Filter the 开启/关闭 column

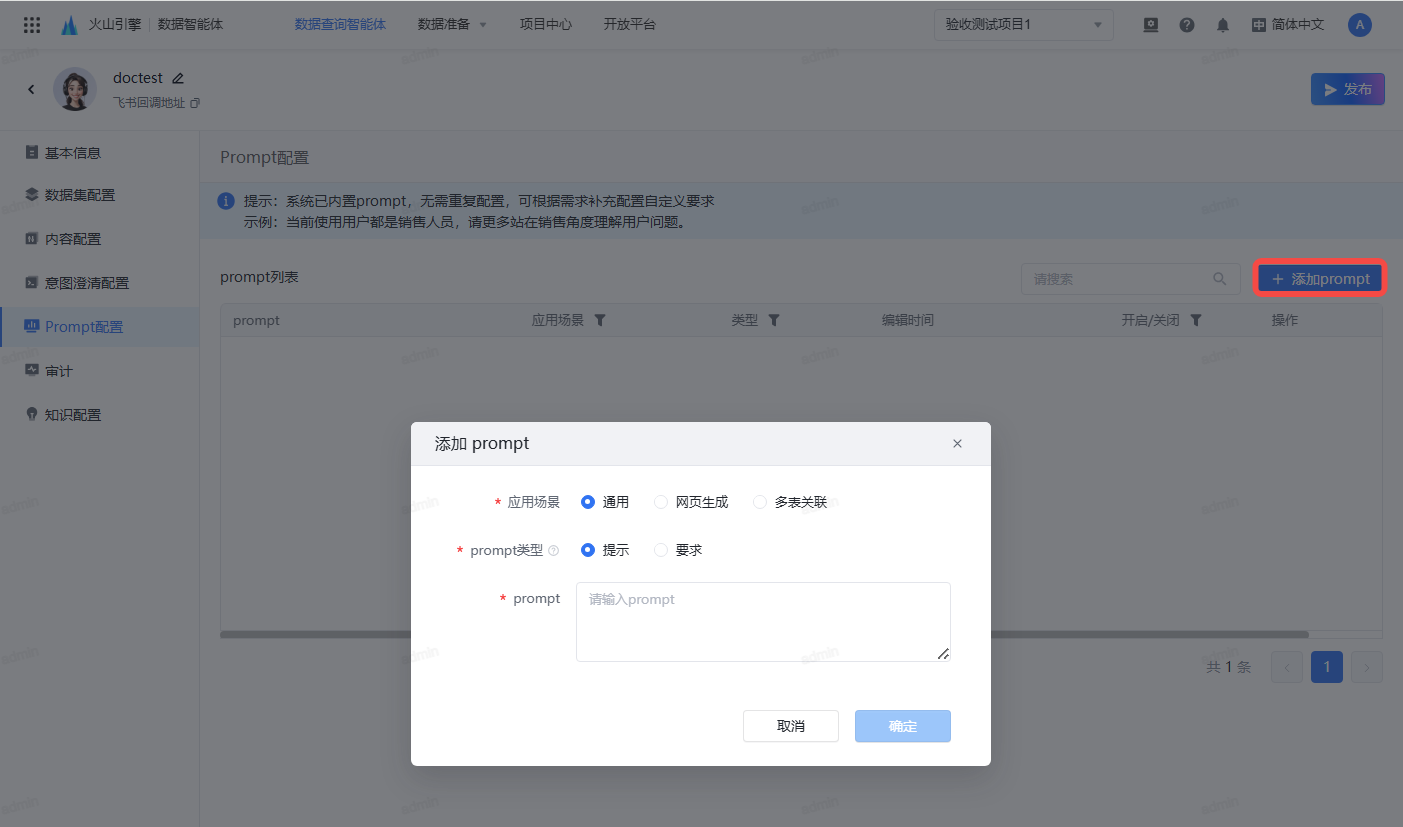(x=1196, y=320)
